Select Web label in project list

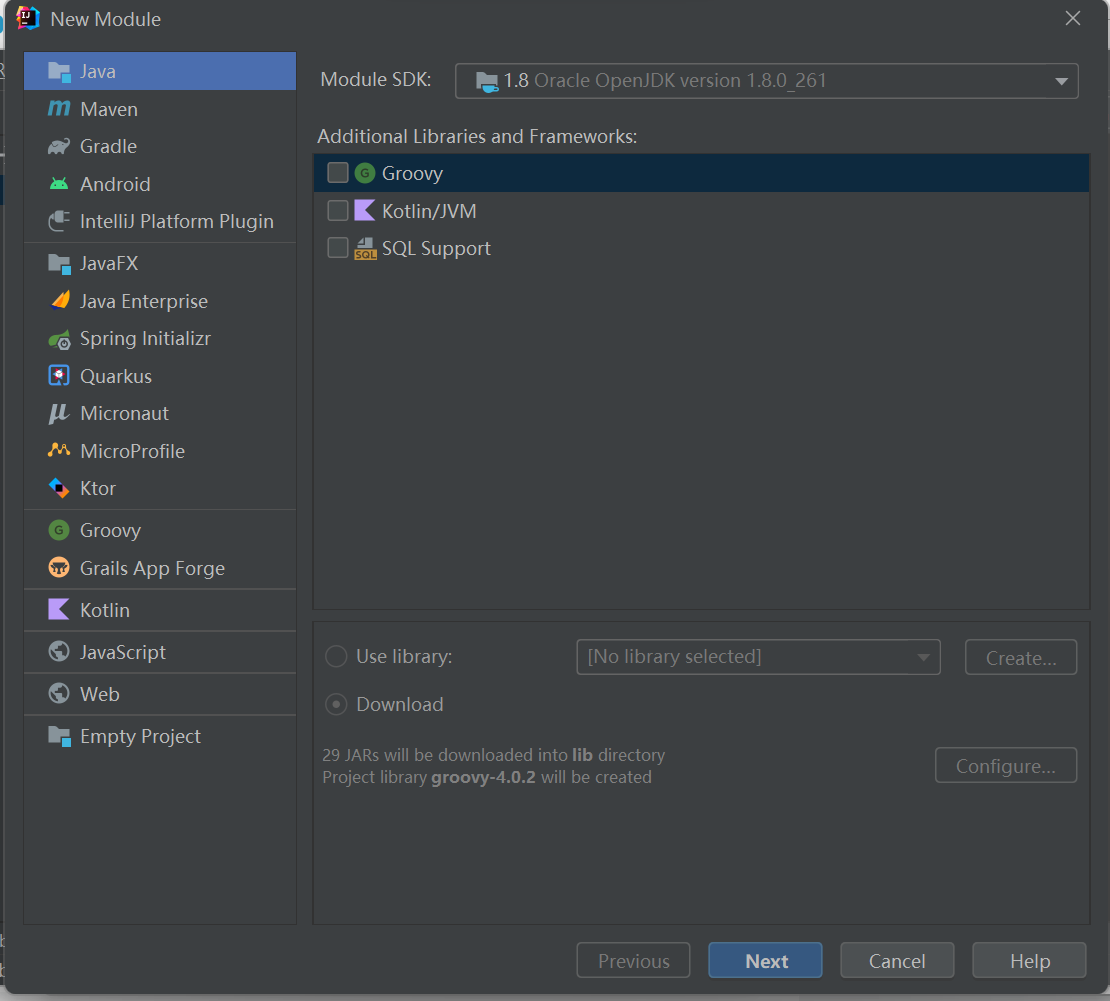100,694
